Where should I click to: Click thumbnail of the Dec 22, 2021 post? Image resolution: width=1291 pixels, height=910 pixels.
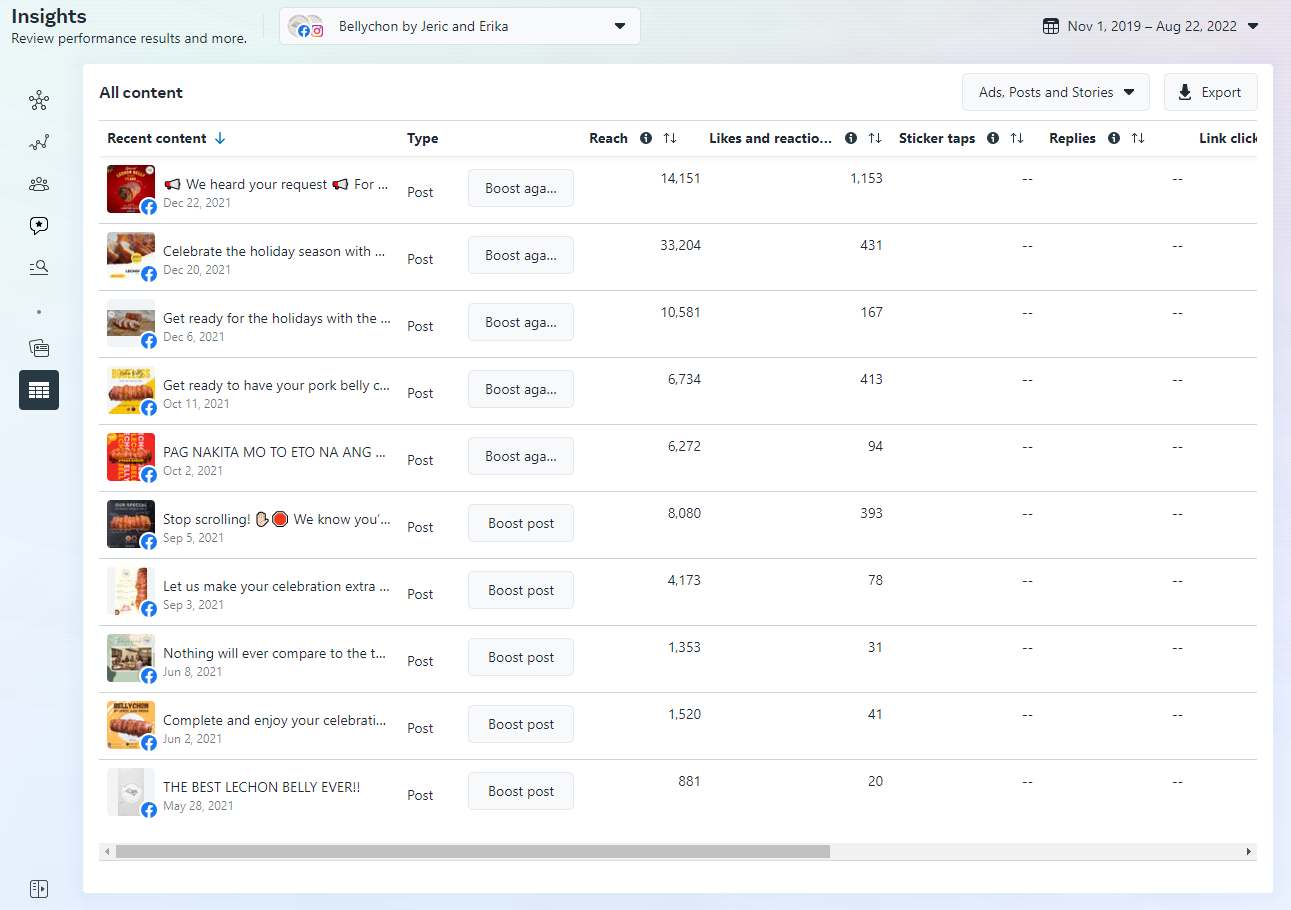[131, 189]
